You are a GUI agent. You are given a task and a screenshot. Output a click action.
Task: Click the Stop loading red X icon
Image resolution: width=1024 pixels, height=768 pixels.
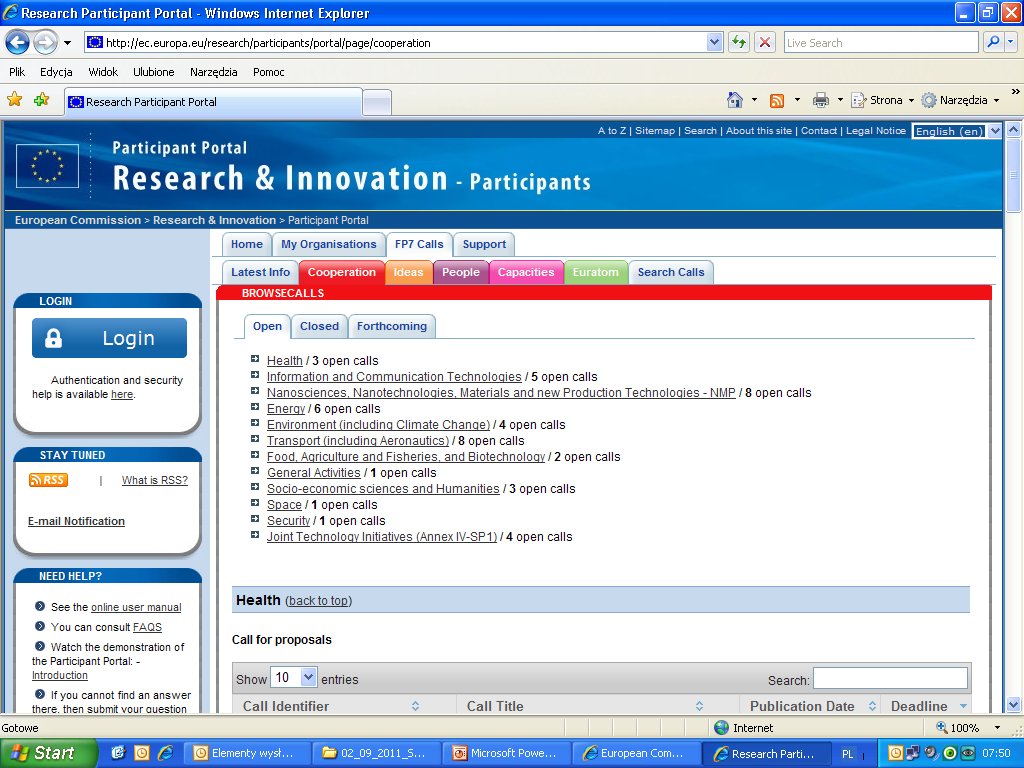765,42
